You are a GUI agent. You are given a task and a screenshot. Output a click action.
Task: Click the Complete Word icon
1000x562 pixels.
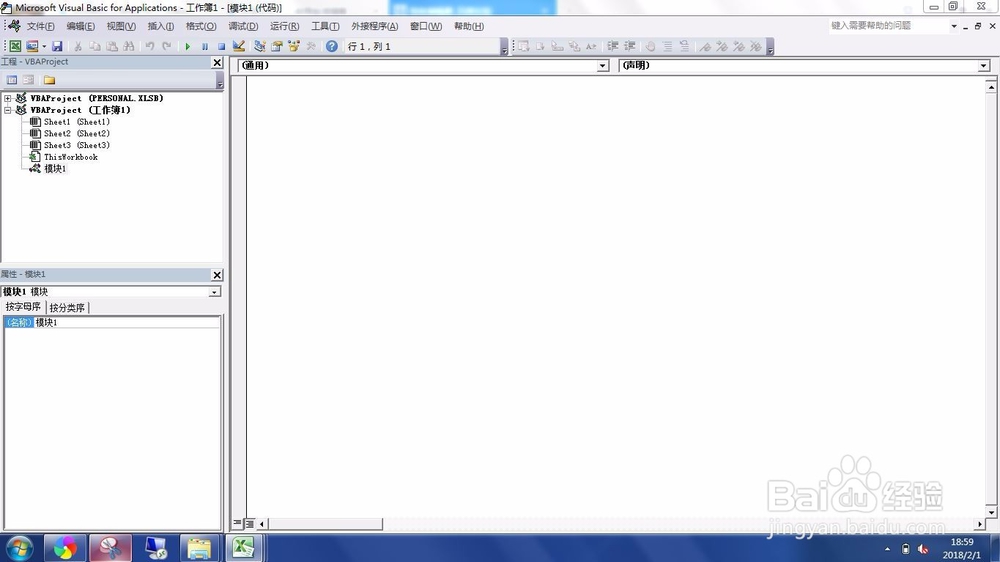point(591,46)
